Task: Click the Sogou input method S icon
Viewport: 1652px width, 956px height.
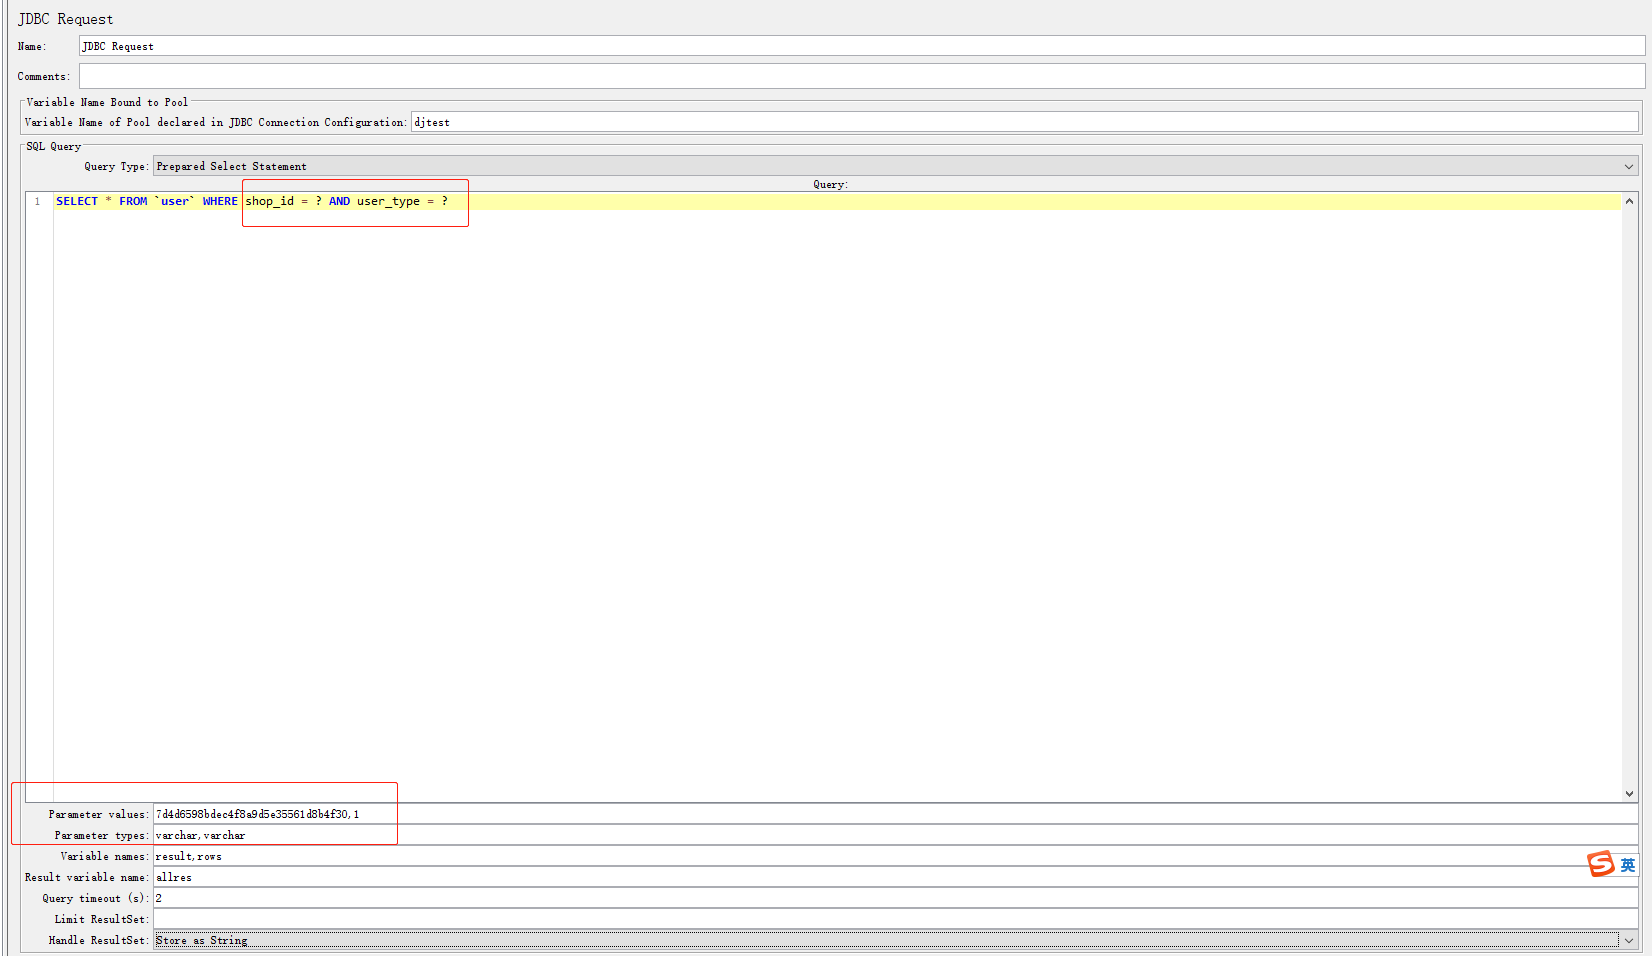Action: click(1601, 864)
